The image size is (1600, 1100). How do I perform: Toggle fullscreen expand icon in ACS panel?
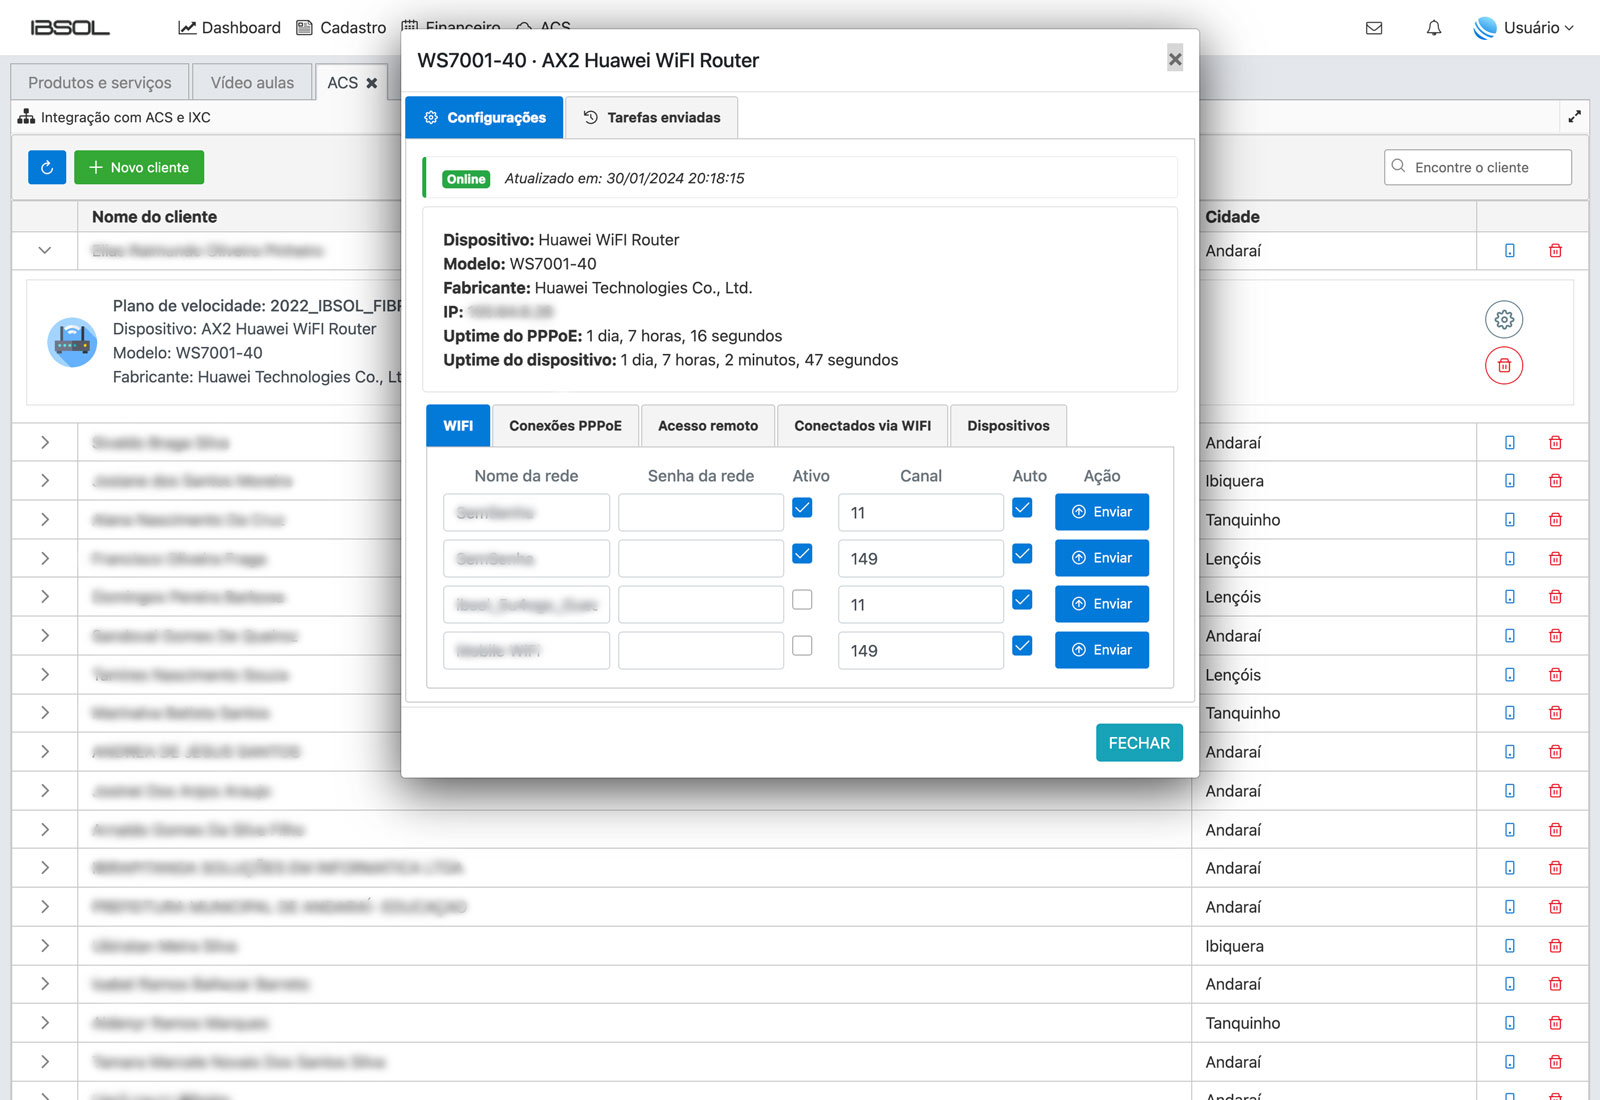[x=1575, y=116]
